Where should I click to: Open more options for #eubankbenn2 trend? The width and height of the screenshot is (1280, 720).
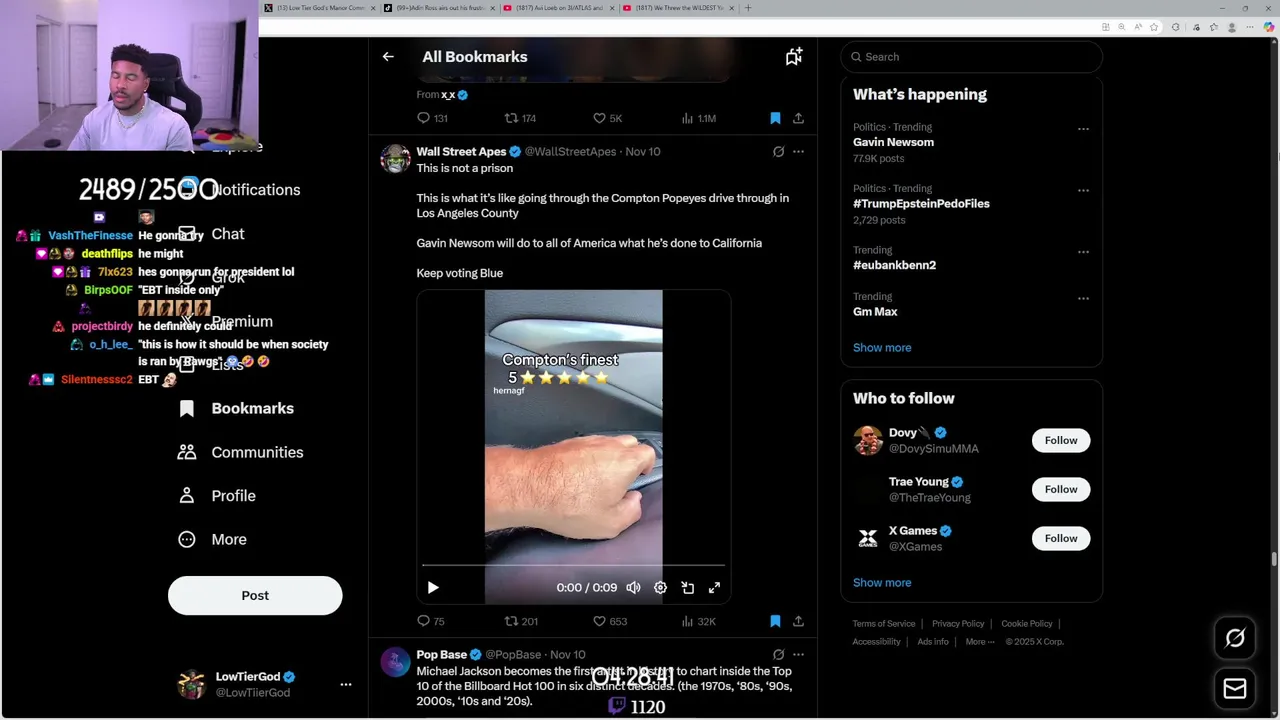(1083, 252)
